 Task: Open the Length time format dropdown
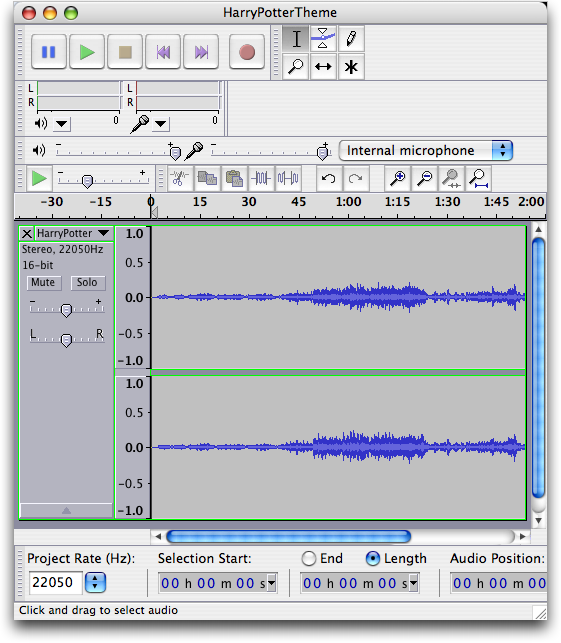pyautogui.click(x=413, y=583)
